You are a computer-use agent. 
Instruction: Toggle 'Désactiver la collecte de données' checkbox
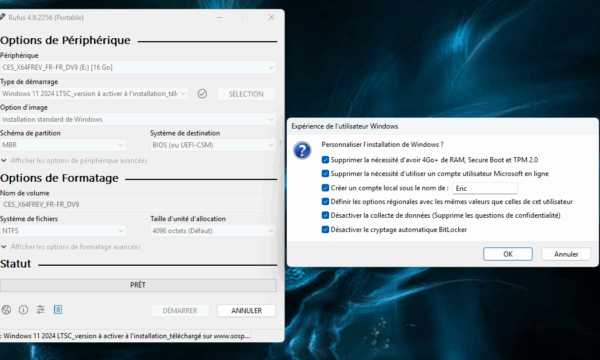click(325, 215)
